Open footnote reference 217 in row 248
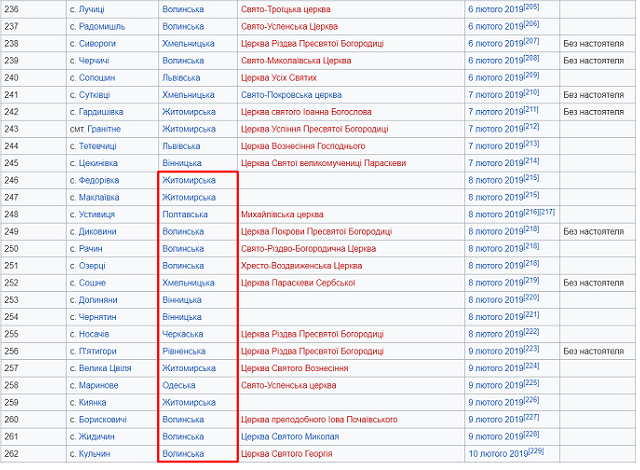Image resolution: width=640 pixels, height=470 pixels. (x=547, y=212)
